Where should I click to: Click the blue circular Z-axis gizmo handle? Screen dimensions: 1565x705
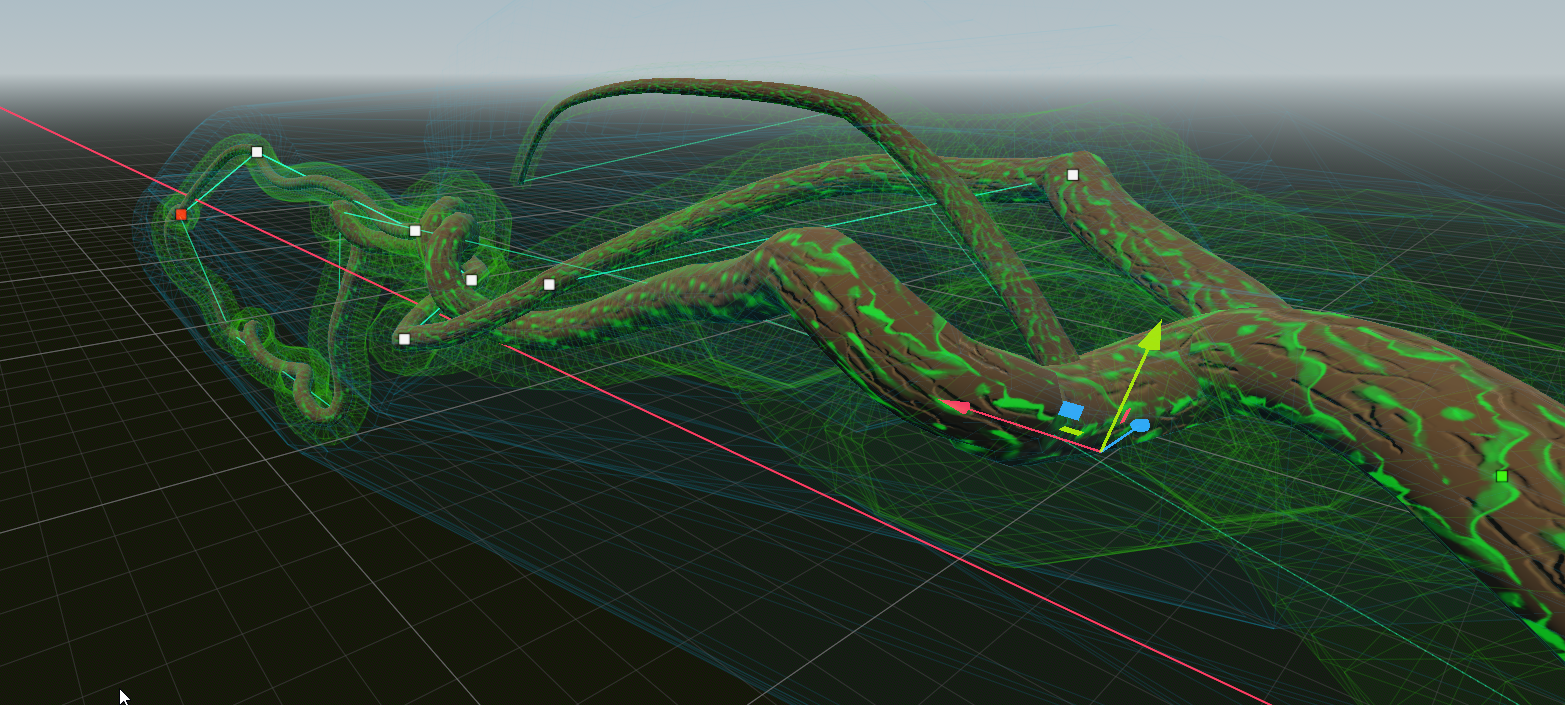pos(1140,425)
